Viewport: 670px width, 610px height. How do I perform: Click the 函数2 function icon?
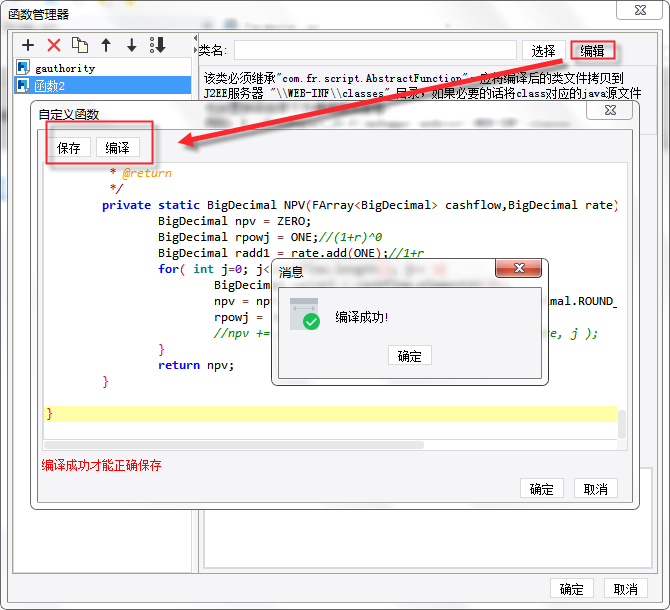click(23, 85)
